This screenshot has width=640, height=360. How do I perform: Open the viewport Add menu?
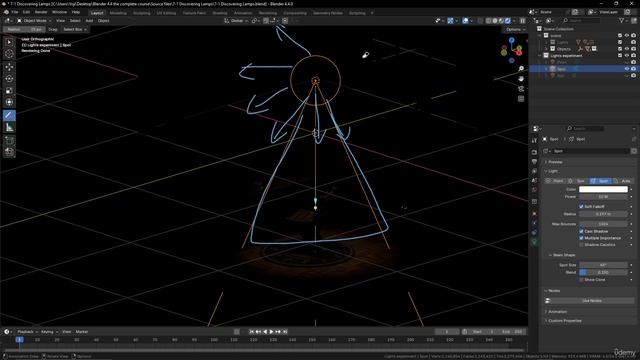89,20
